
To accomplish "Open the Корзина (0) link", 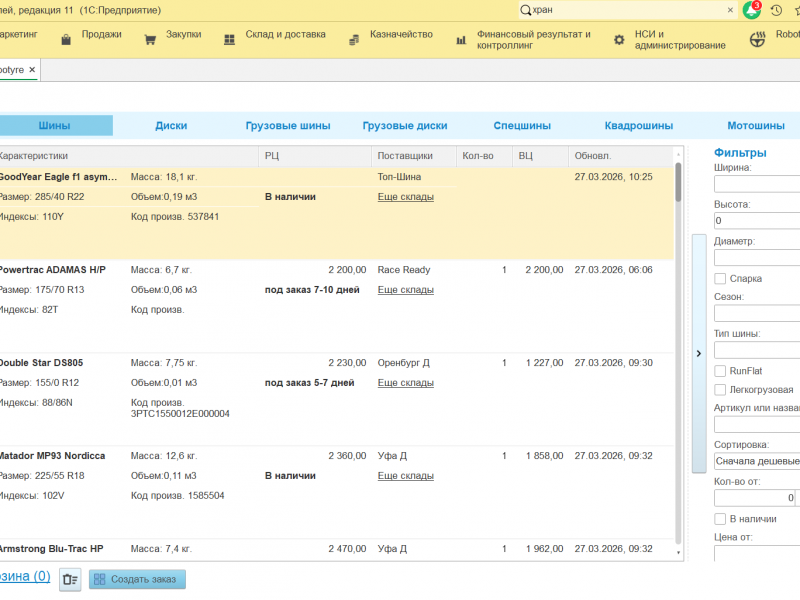I will point(25,577).
